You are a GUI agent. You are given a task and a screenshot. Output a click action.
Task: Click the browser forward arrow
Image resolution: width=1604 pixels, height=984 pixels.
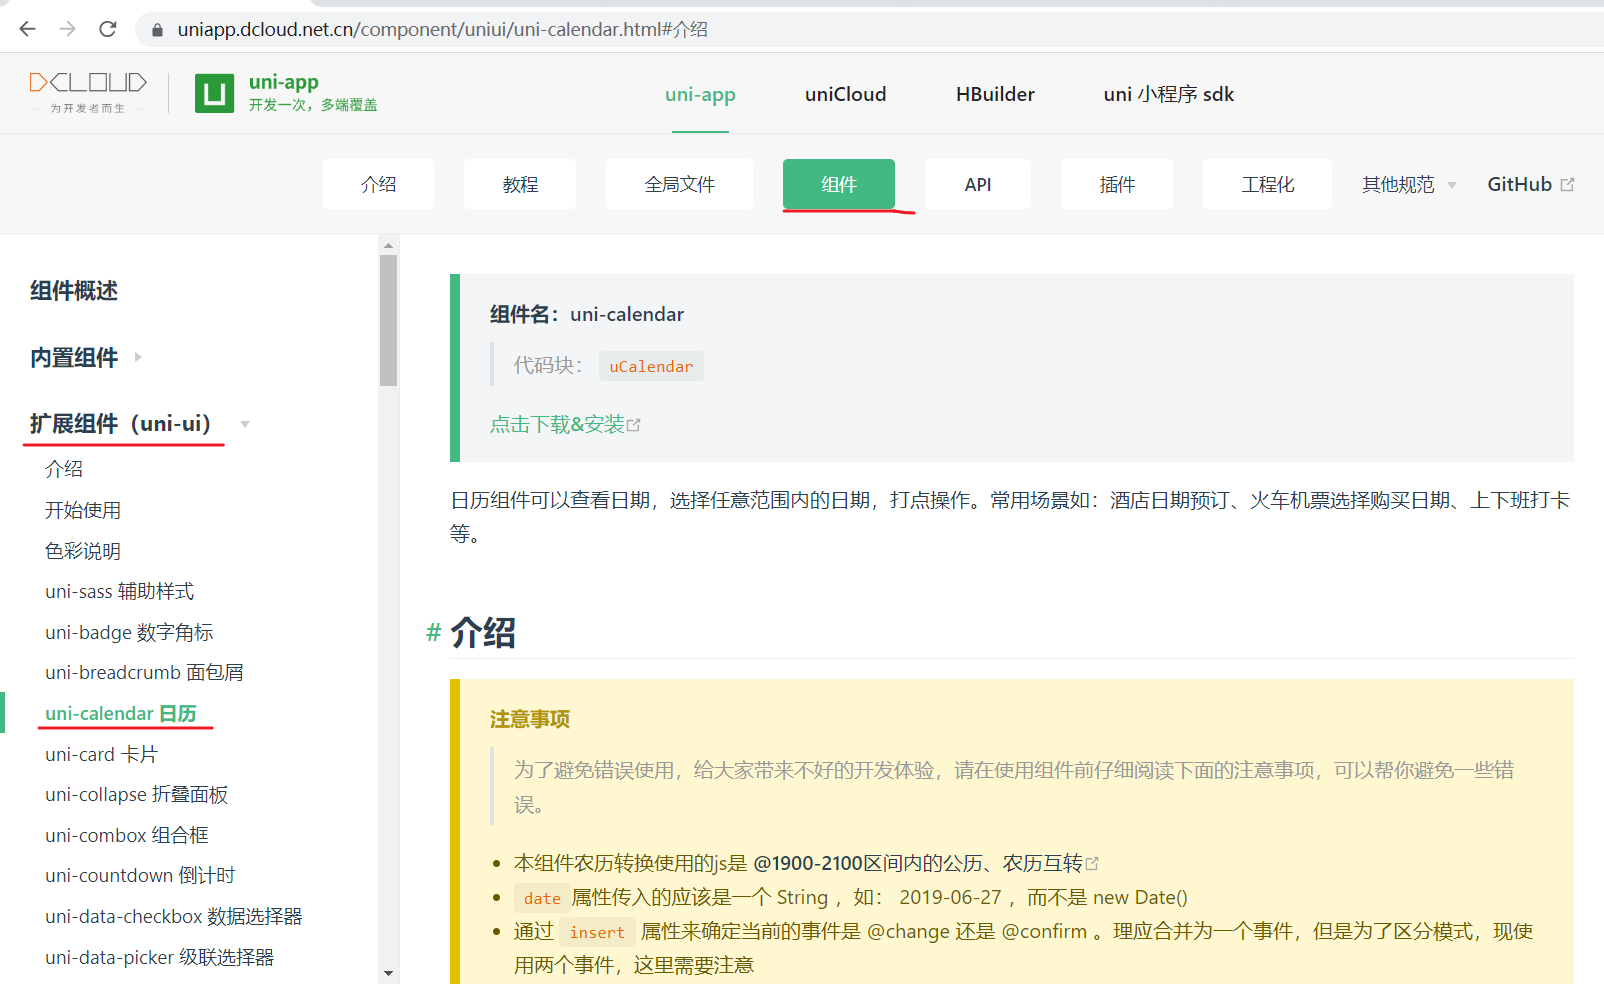[x=67, y=29]
